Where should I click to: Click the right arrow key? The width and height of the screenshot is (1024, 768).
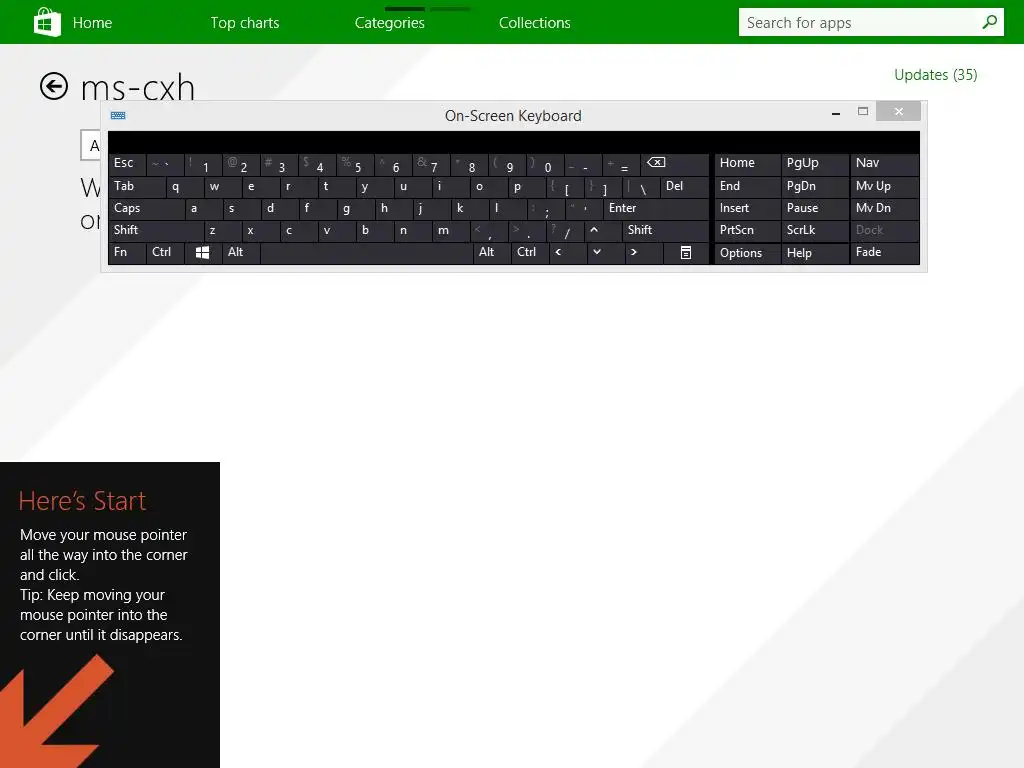coord(643,253)
